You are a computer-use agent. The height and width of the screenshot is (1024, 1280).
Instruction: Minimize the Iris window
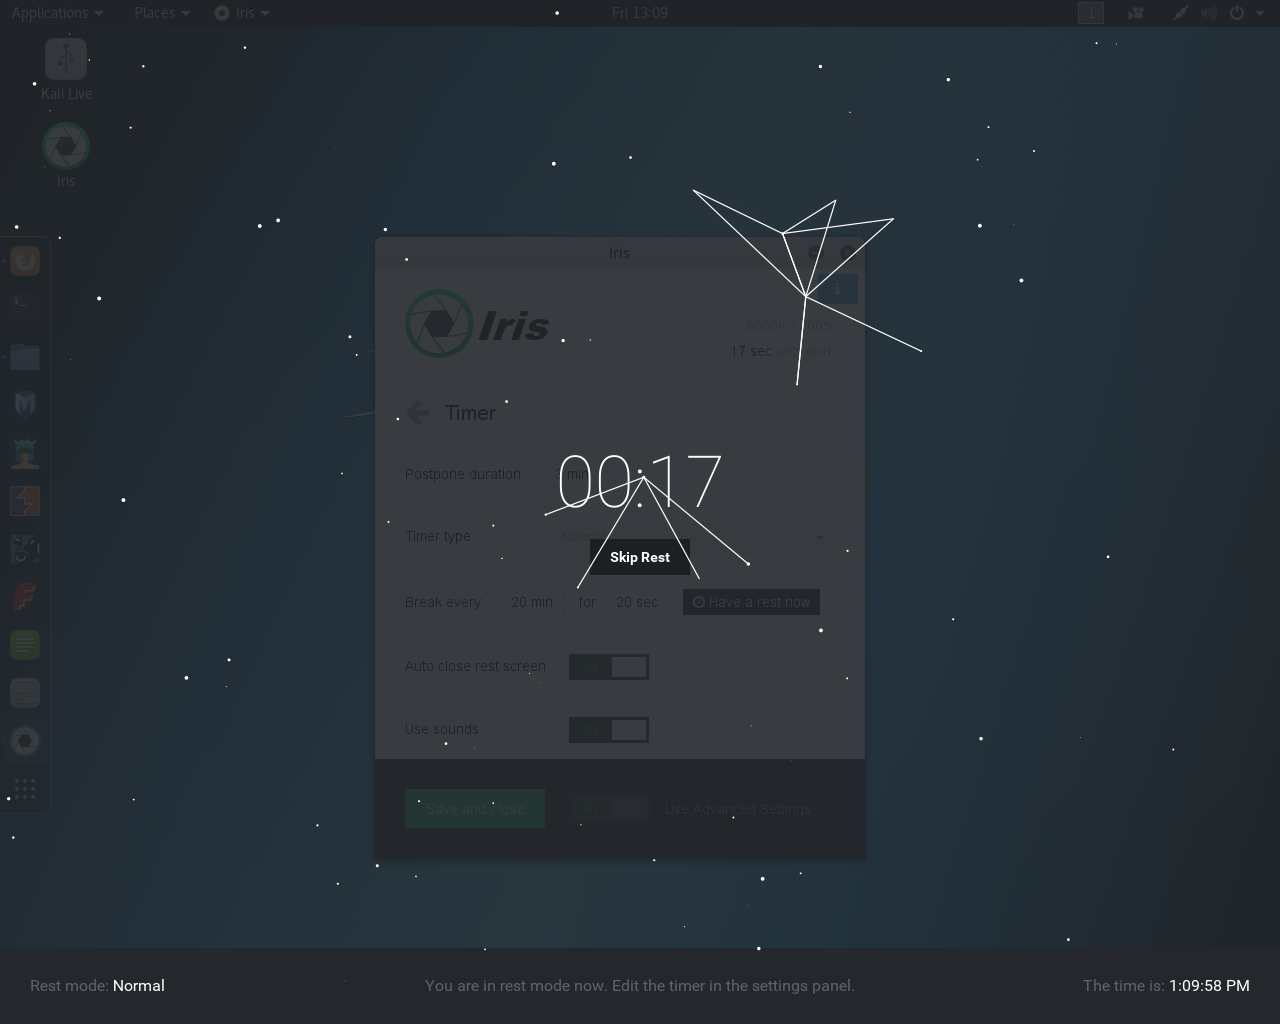815,253
